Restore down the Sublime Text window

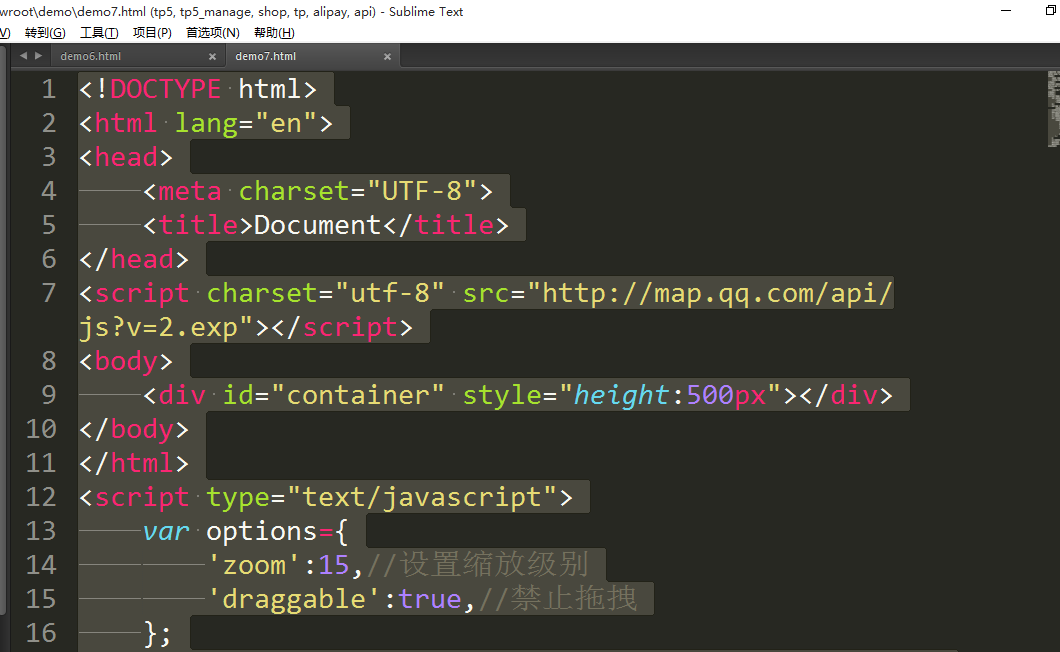pyautogui.click(x=1035, y=10)
